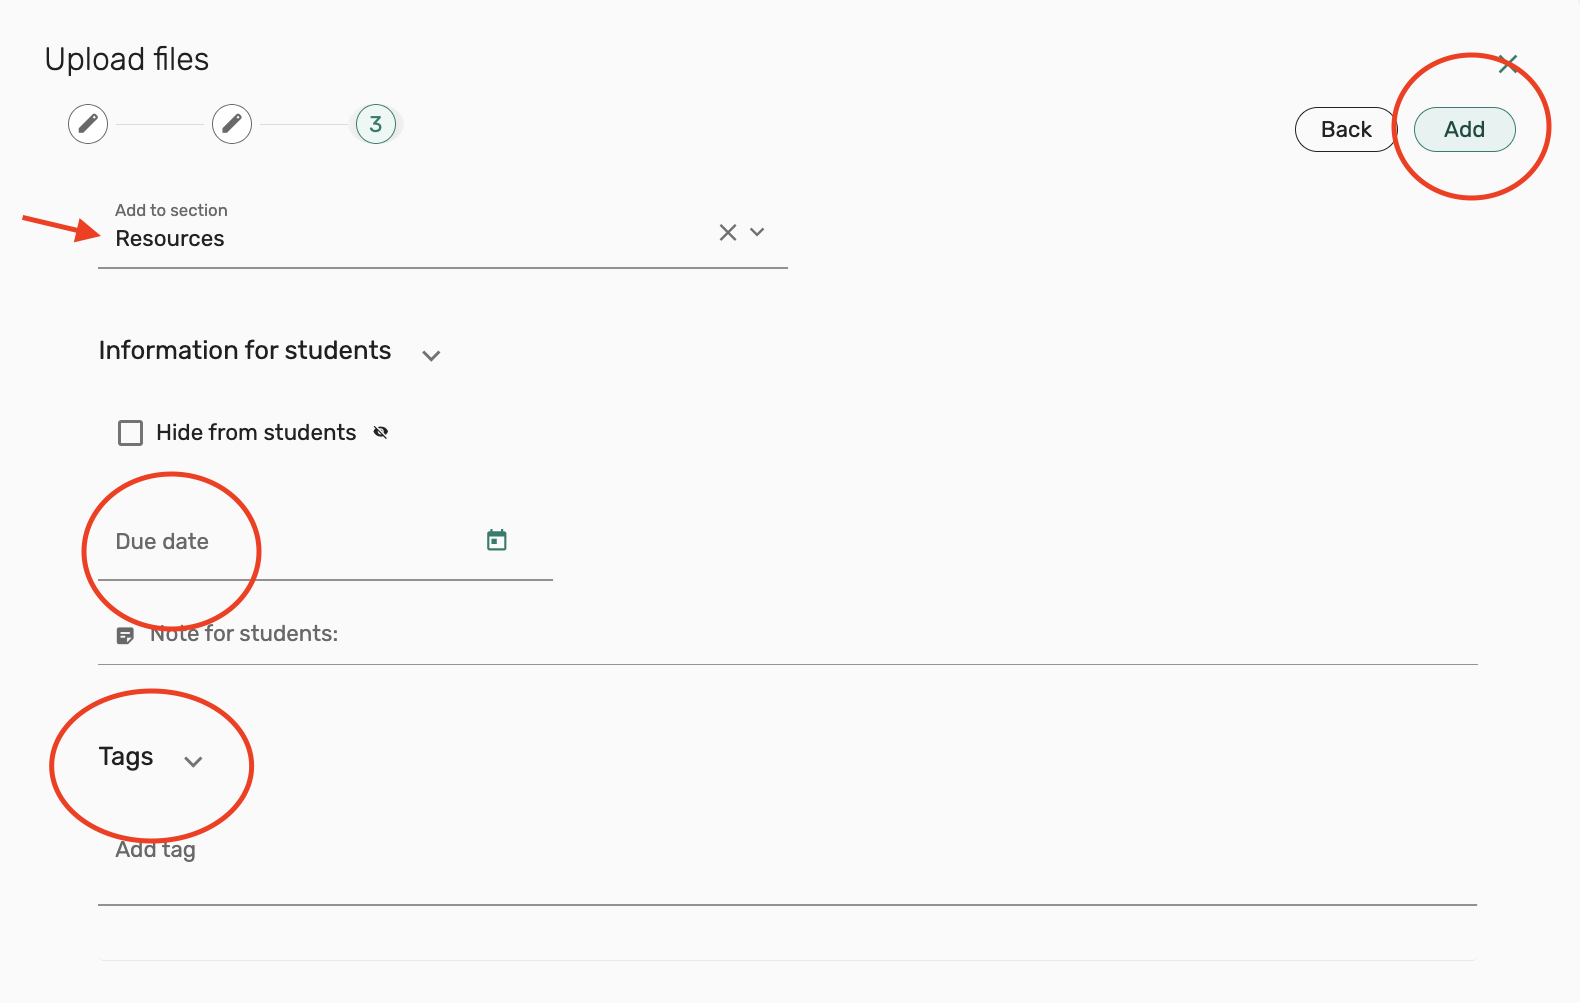
Task: Collapse Information for students section
Action: click(x=431, y=356)
